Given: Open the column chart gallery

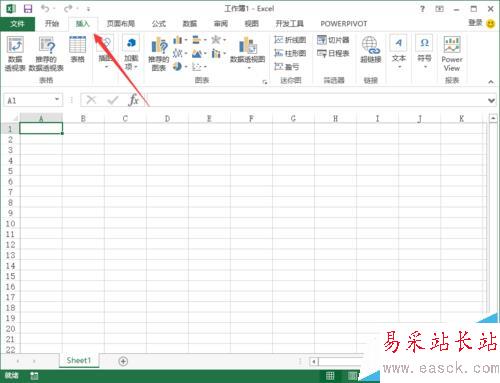Looking at the screenshot, I should coord(180,40).
